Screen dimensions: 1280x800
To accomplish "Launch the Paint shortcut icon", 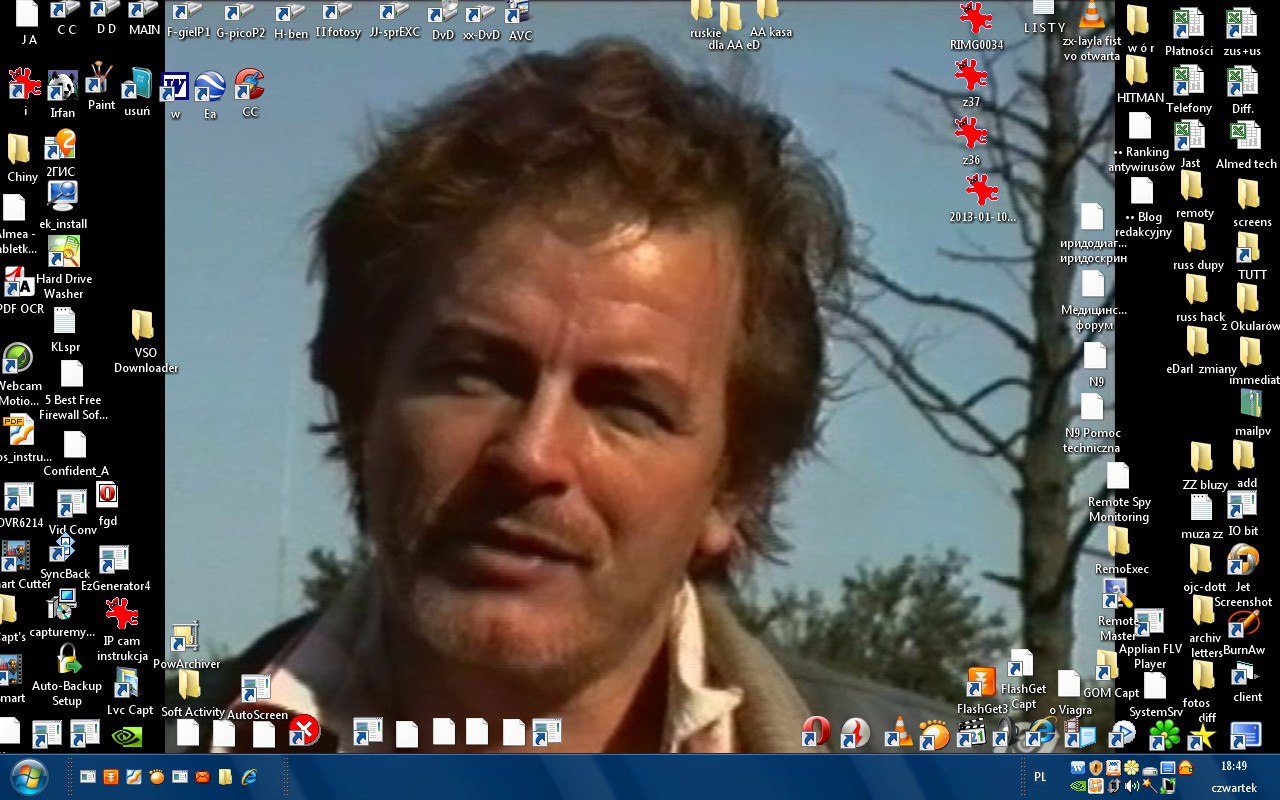I will tap(100, 80).
